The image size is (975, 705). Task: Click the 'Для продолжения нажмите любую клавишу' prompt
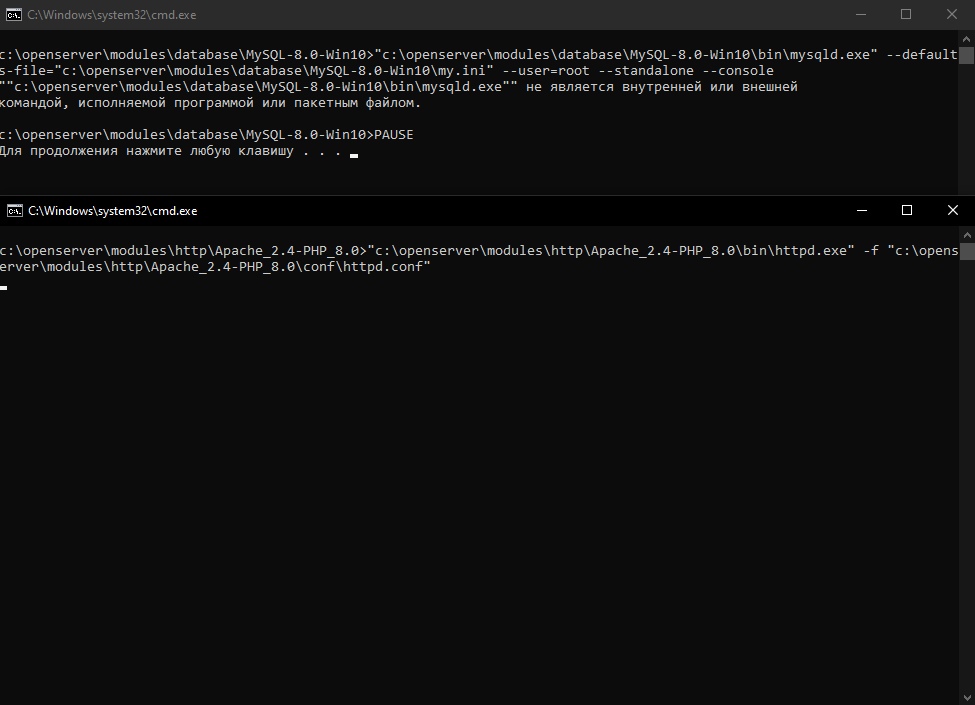point(170,151)
